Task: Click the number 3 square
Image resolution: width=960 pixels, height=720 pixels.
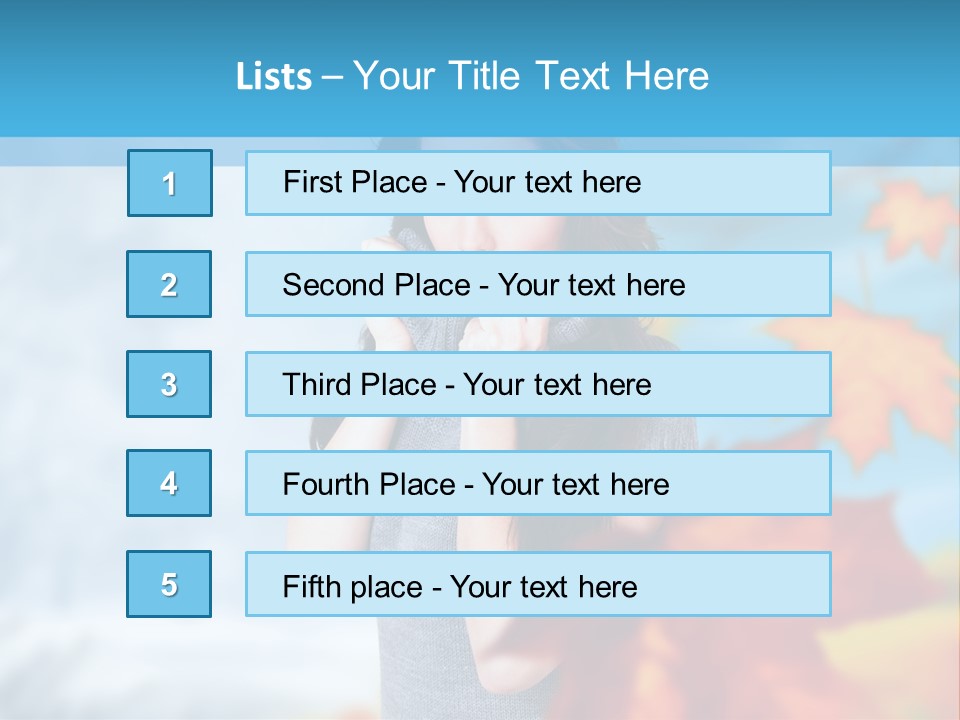Action: [x=169, y=384]
